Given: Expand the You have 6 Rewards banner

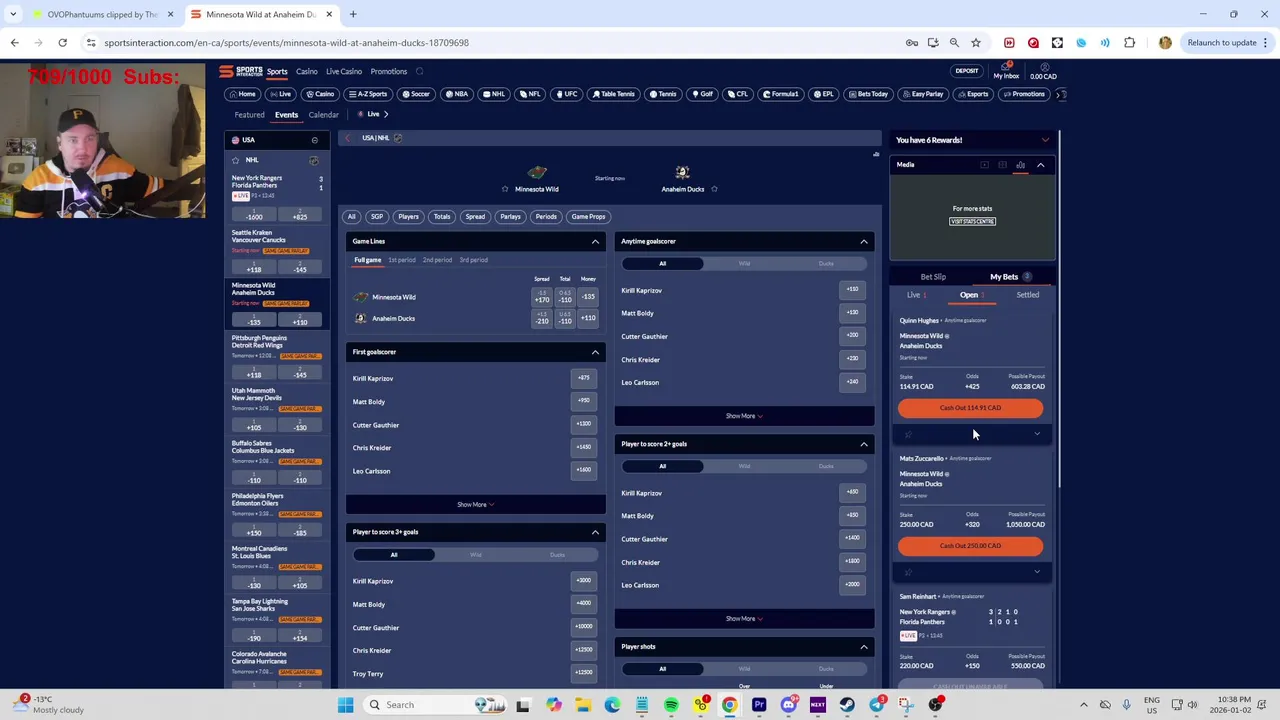Looking at the screenshot, I should [x=1046, y=140].
